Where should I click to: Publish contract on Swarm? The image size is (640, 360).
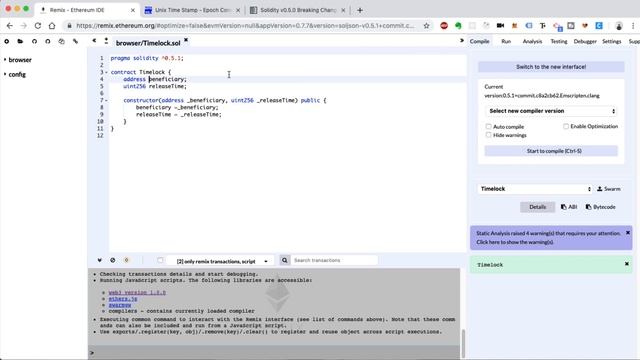pyautogui.click(x=609, y=189)
